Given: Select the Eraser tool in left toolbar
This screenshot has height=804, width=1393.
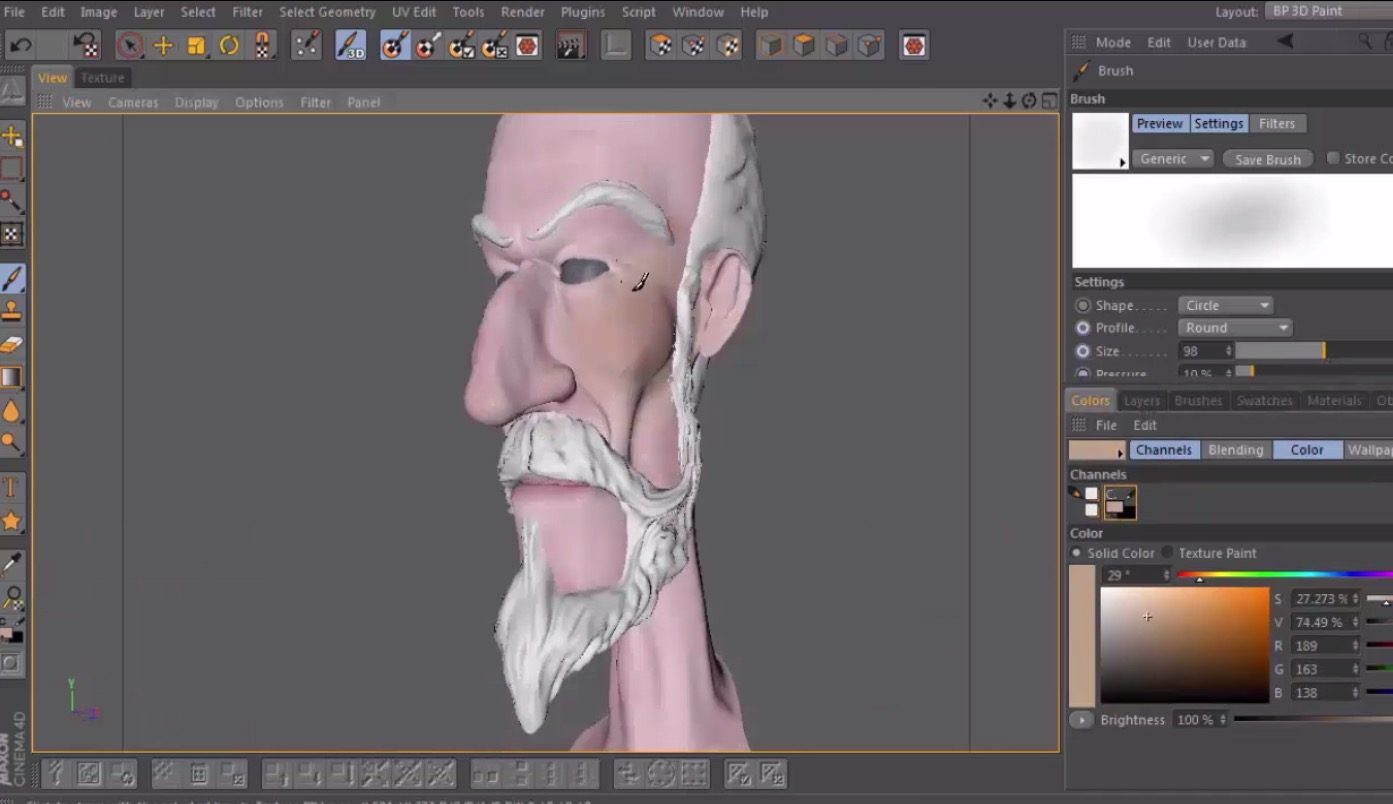Looking at the screenshot, I should 12,345.
